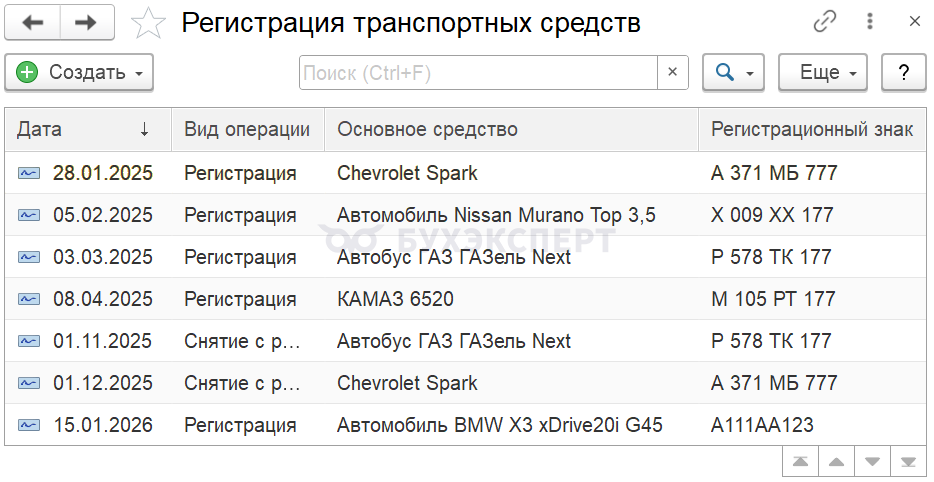Image resolution: width=934 pixels, height=482 pixels.
Task: Copy link using the chain icon
Action: click(x=825, y=22)
